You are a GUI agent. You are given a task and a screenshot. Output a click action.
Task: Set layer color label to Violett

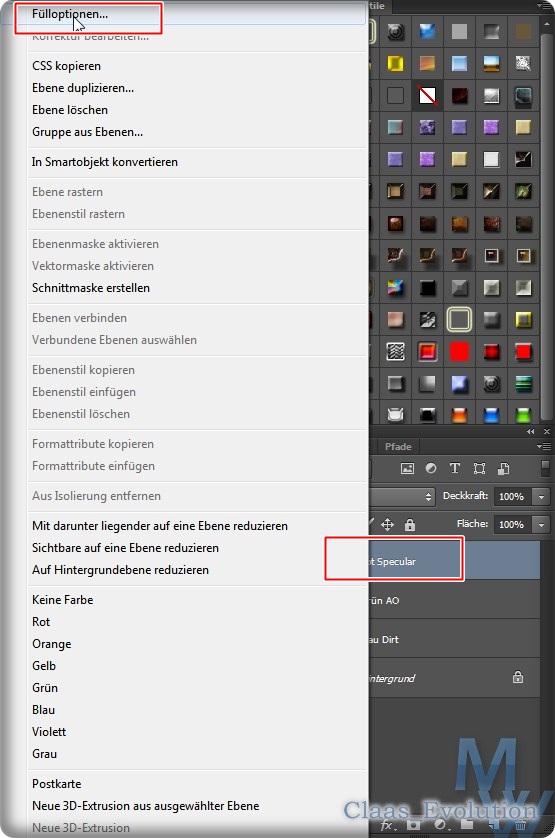coord(49,732)
